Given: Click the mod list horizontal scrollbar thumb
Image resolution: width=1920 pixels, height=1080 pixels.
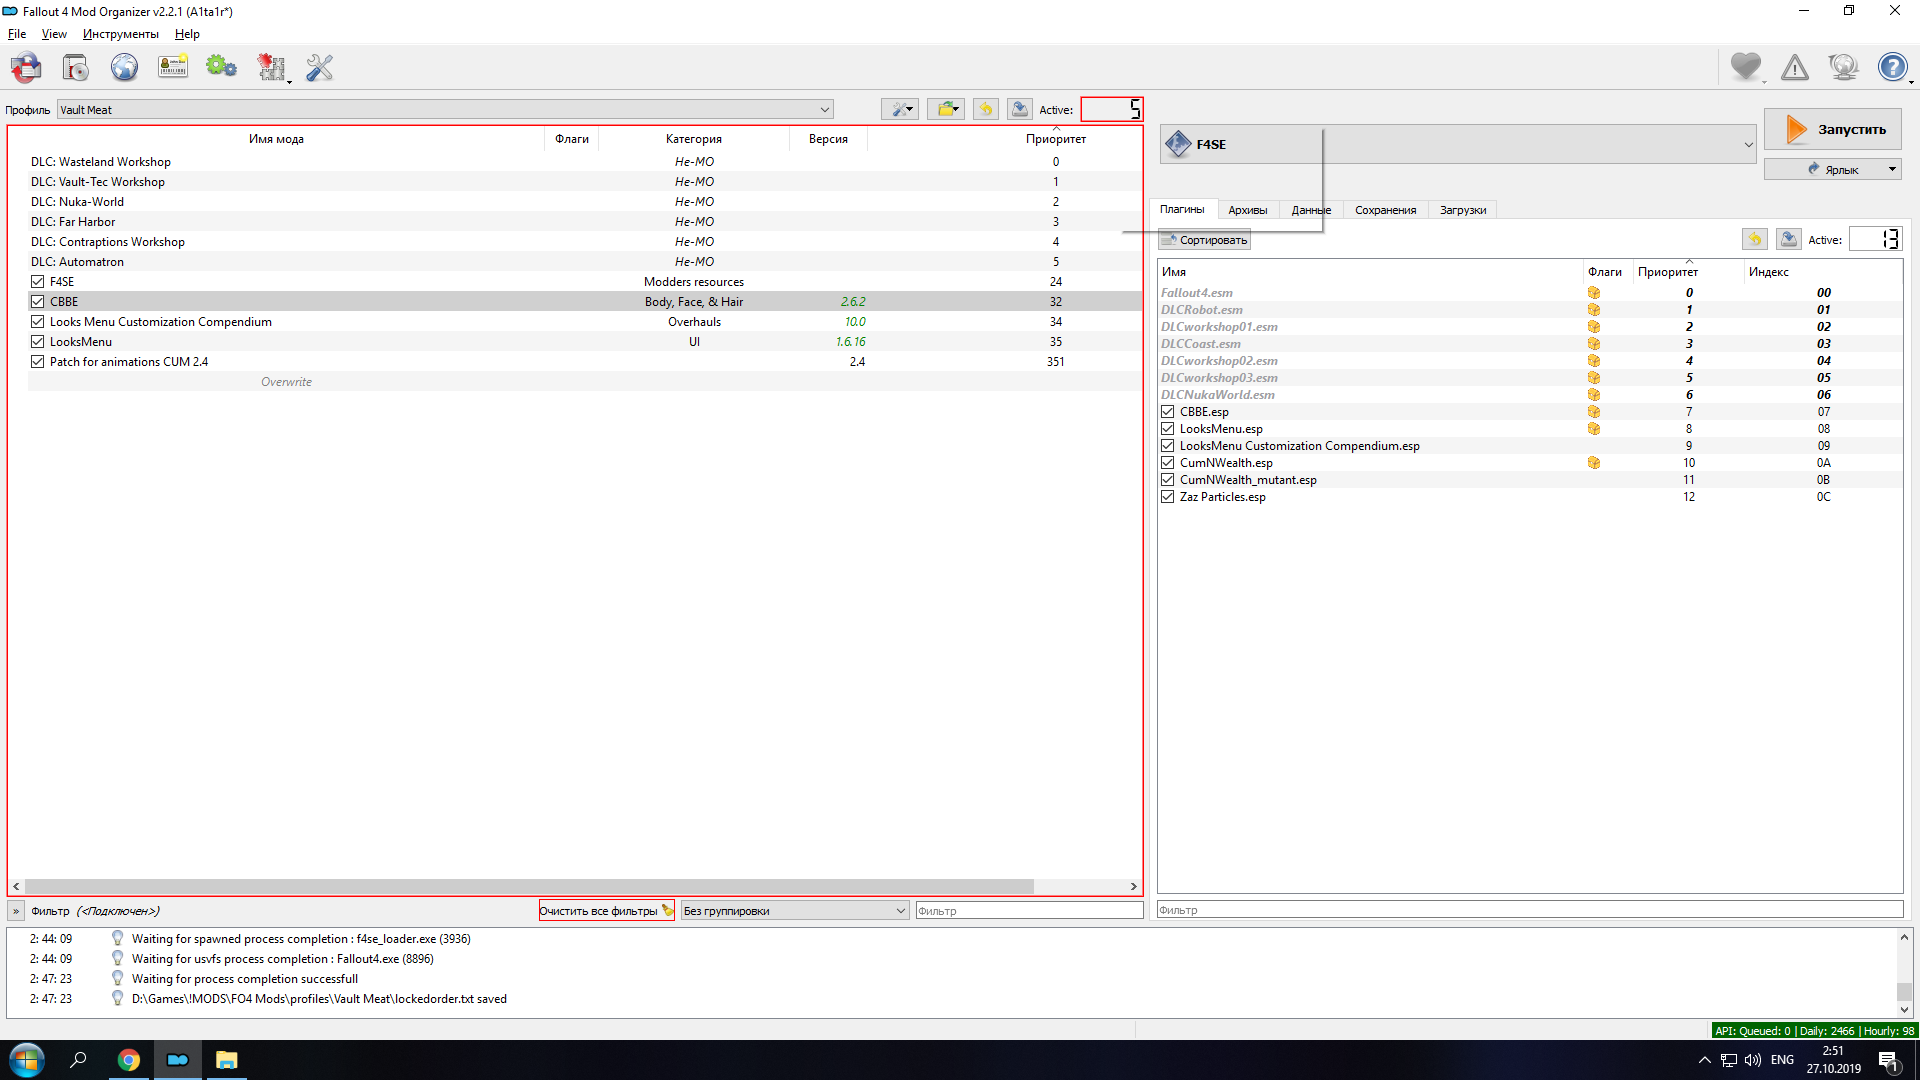Looking at the screenshot, I should point(529,886).
